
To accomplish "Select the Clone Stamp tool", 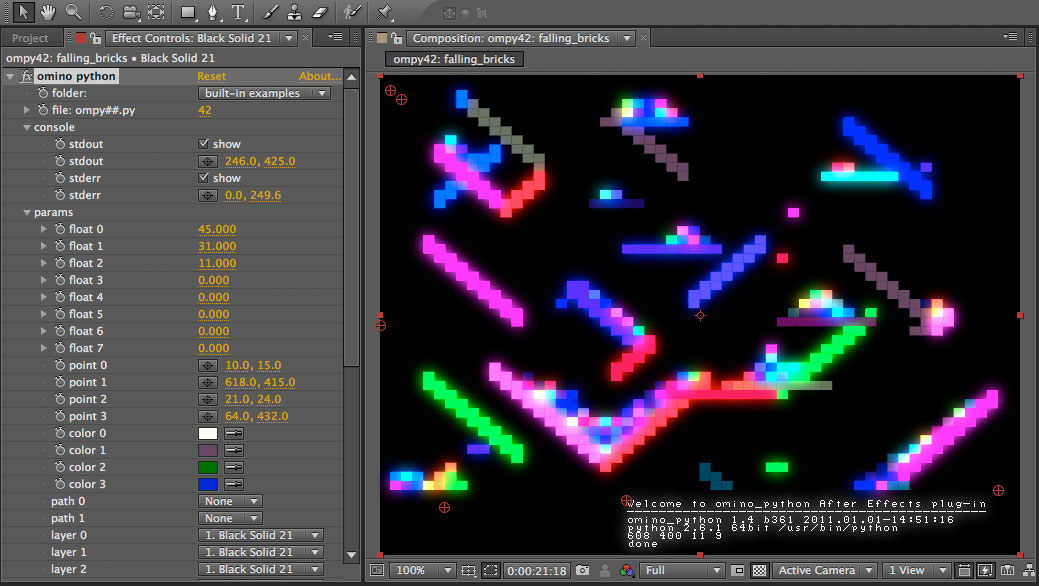I will (x=294, y=12).
